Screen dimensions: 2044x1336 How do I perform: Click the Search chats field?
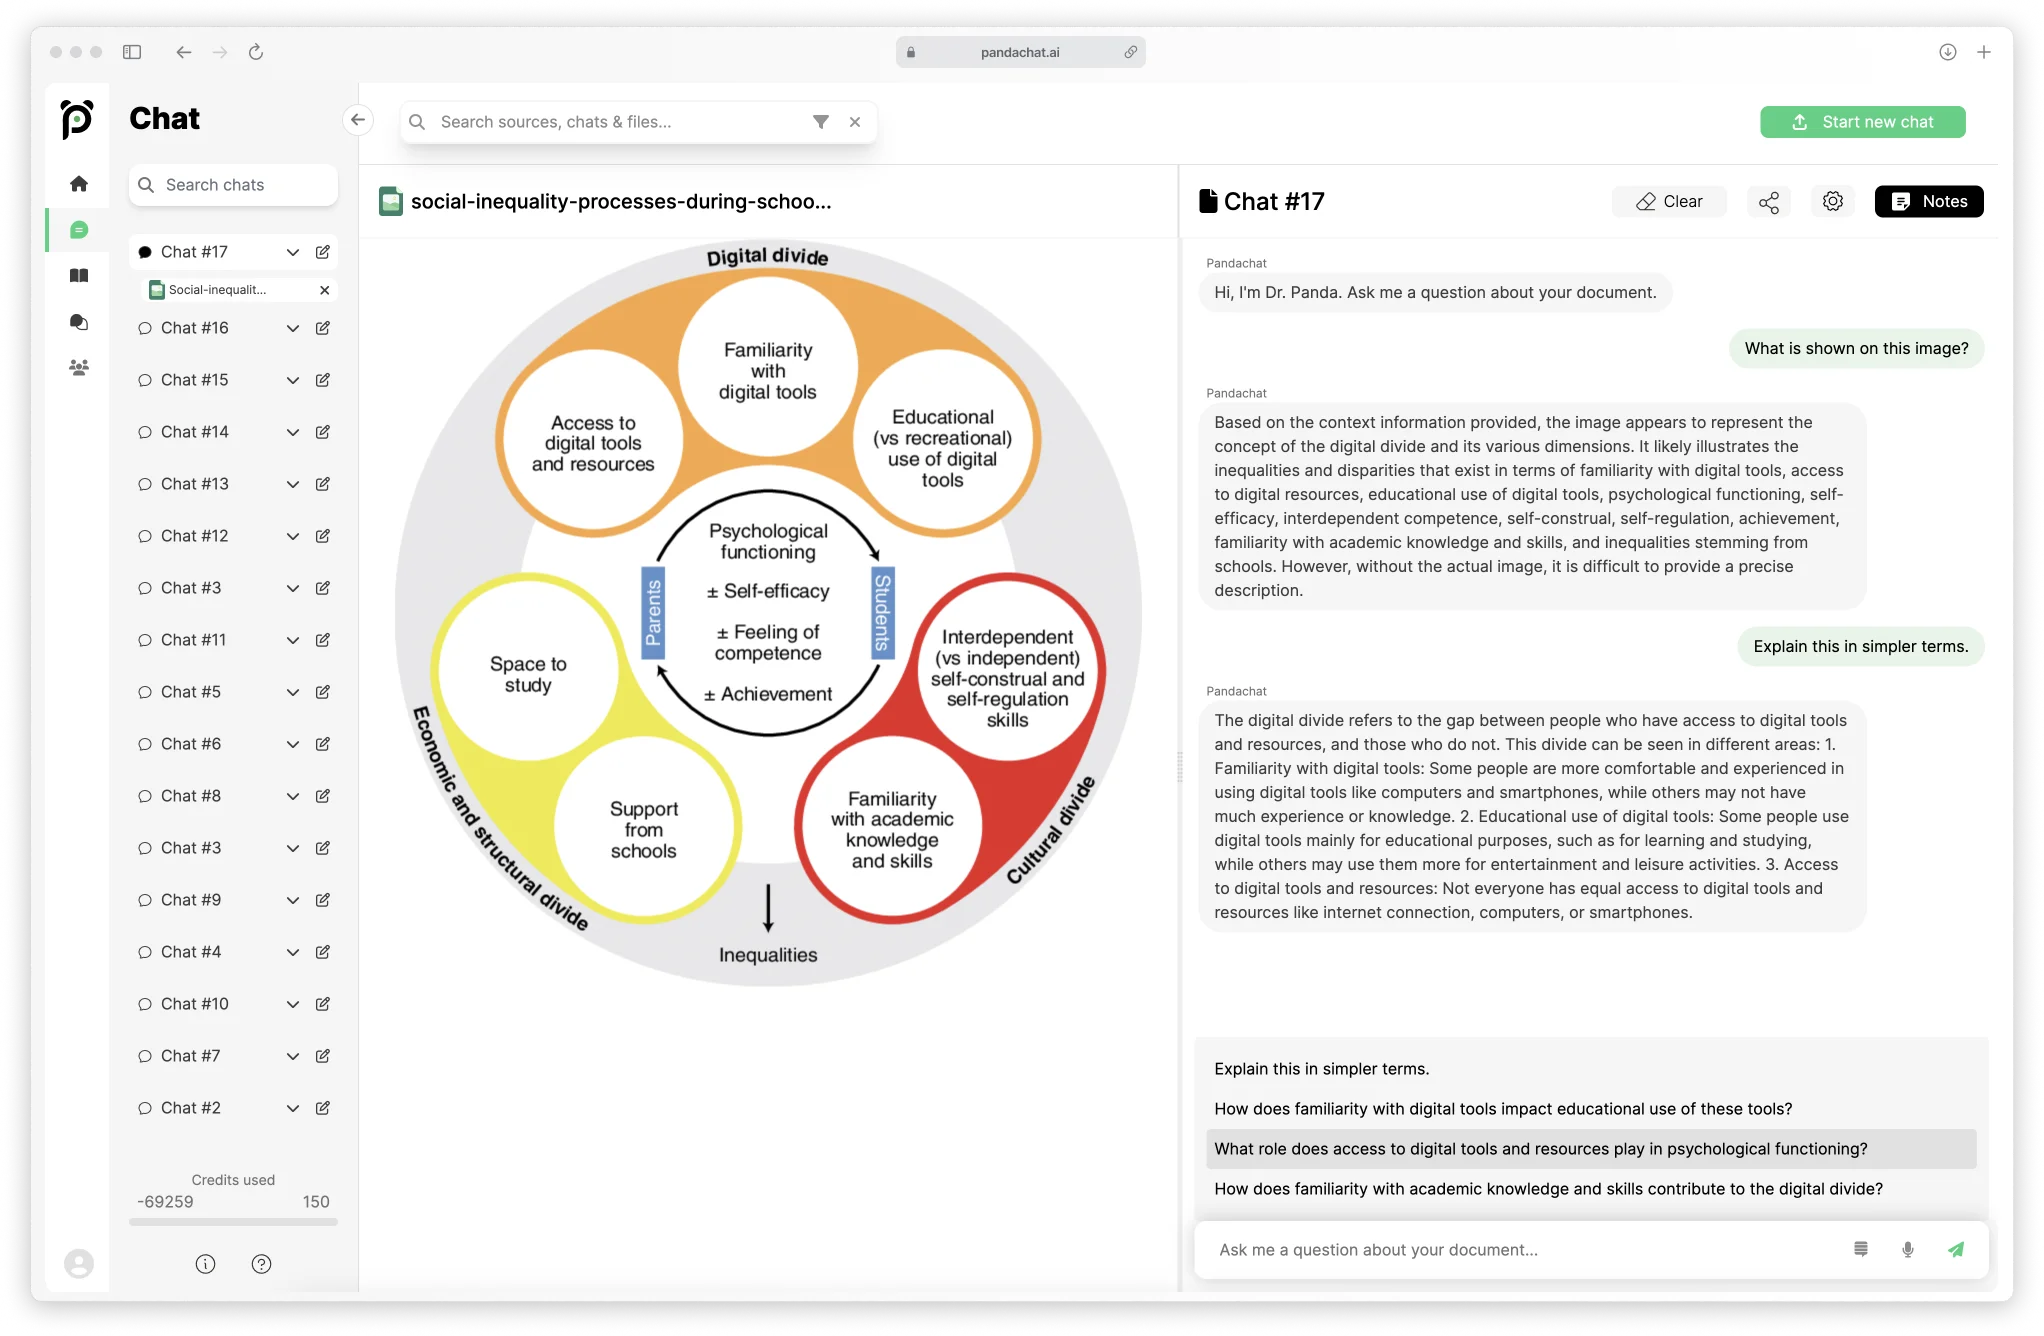coord(233,185)
